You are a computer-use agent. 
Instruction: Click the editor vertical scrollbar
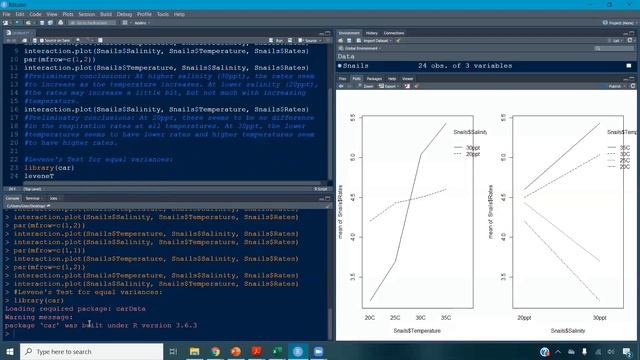click(x=330, y=112)
